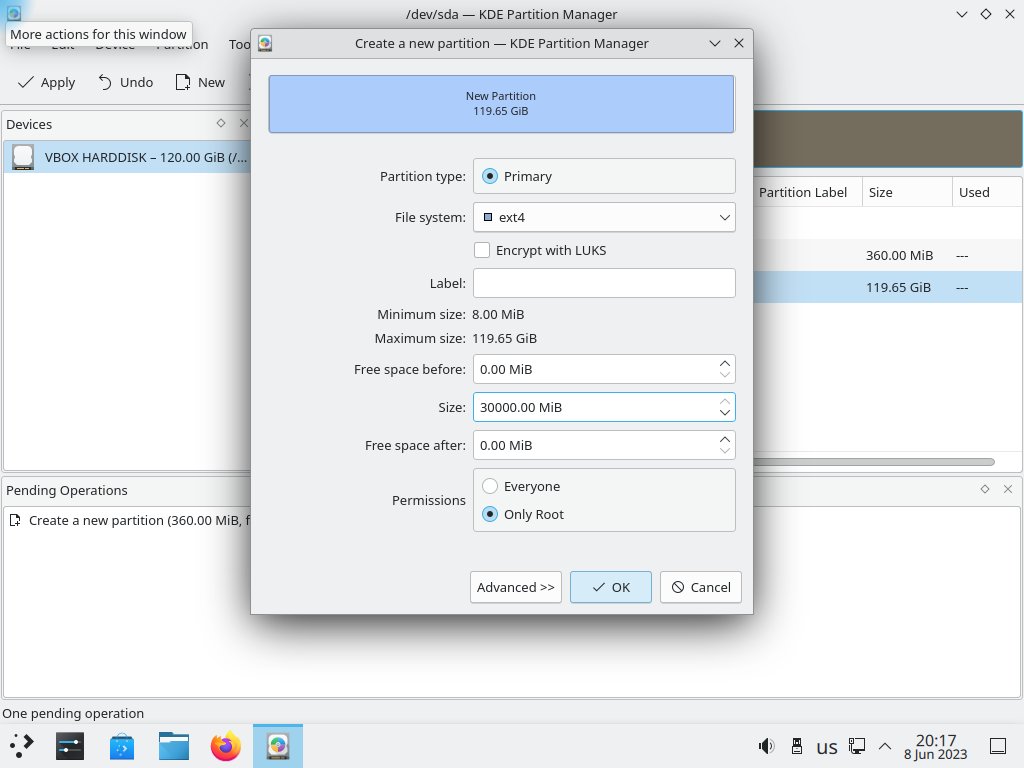Close the Devices panel

pyautogui.click(x=244, y=123)
